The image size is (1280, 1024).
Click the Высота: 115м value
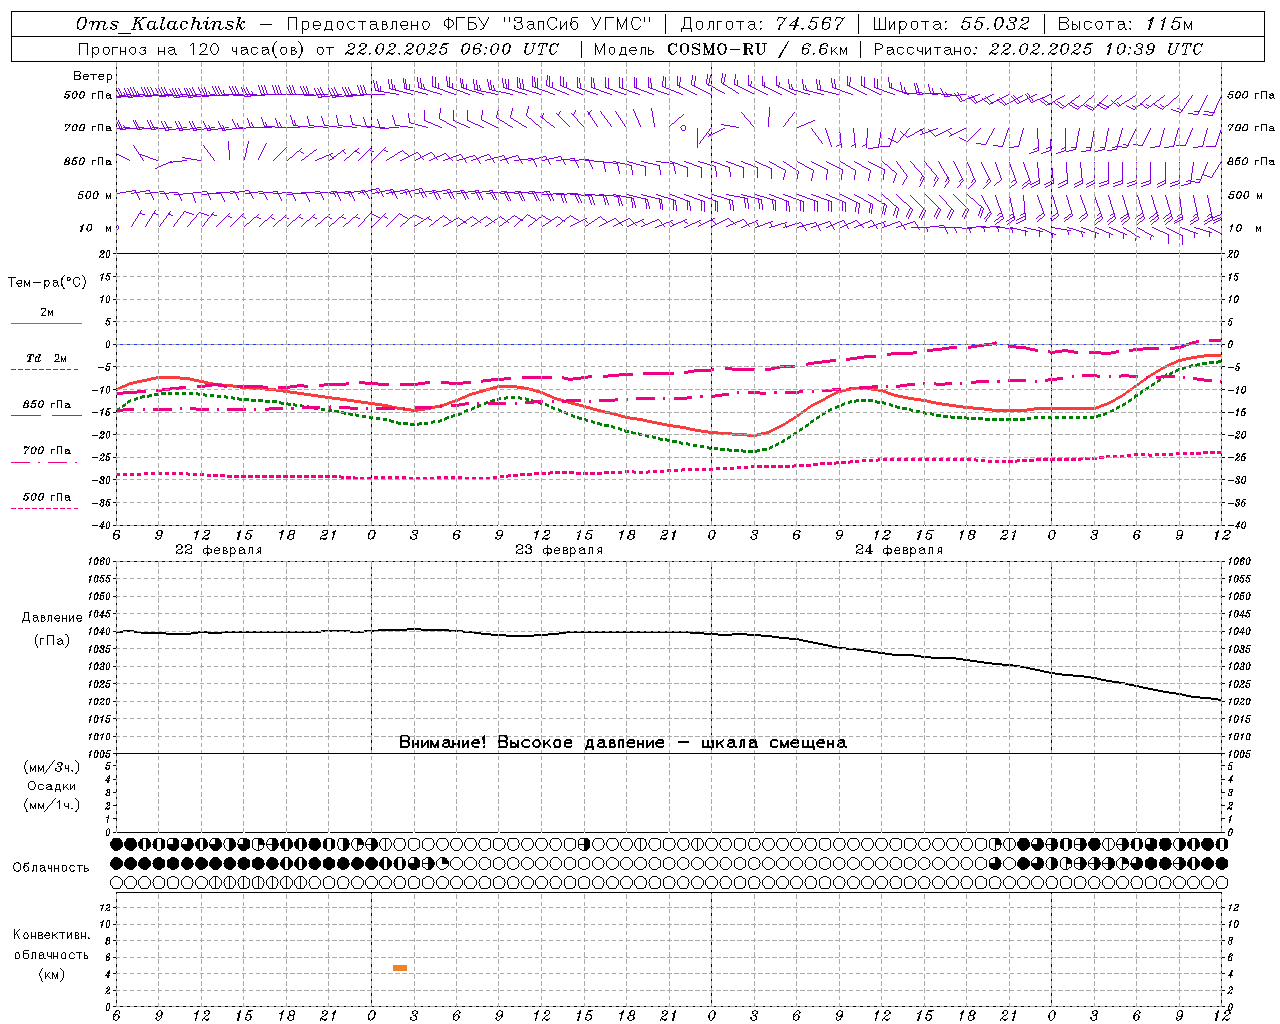point(1126,24)
